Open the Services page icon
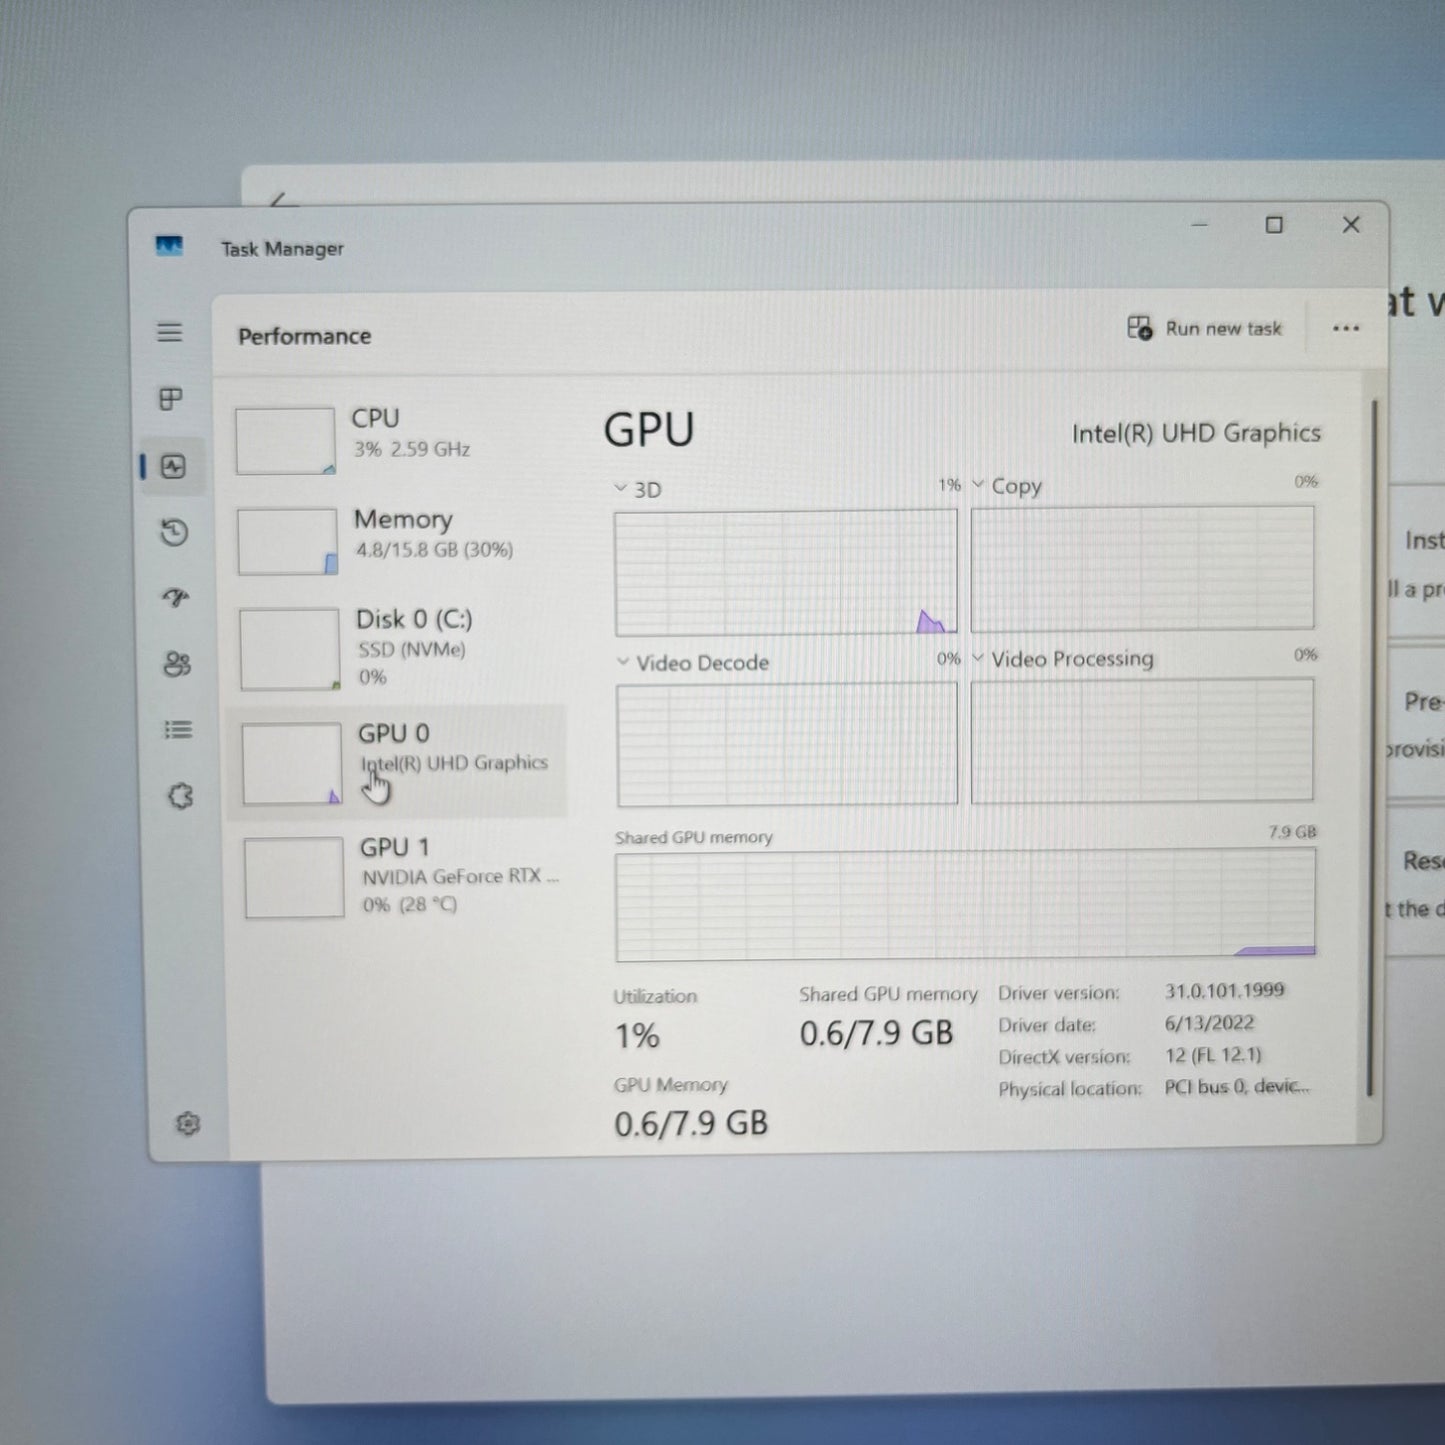1445x1445 pixels. (180, 796)
